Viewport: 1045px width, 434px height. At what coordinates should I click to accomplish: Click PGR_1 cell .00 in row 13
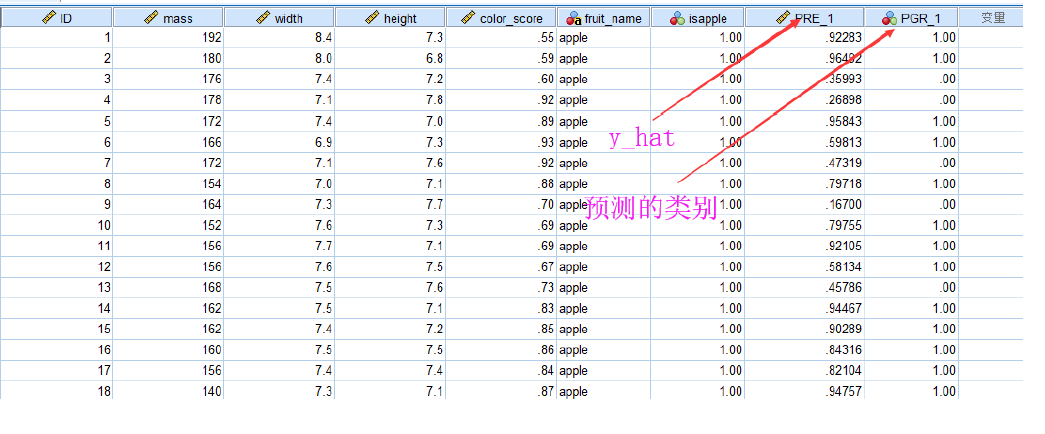click(x=912, y=287)
